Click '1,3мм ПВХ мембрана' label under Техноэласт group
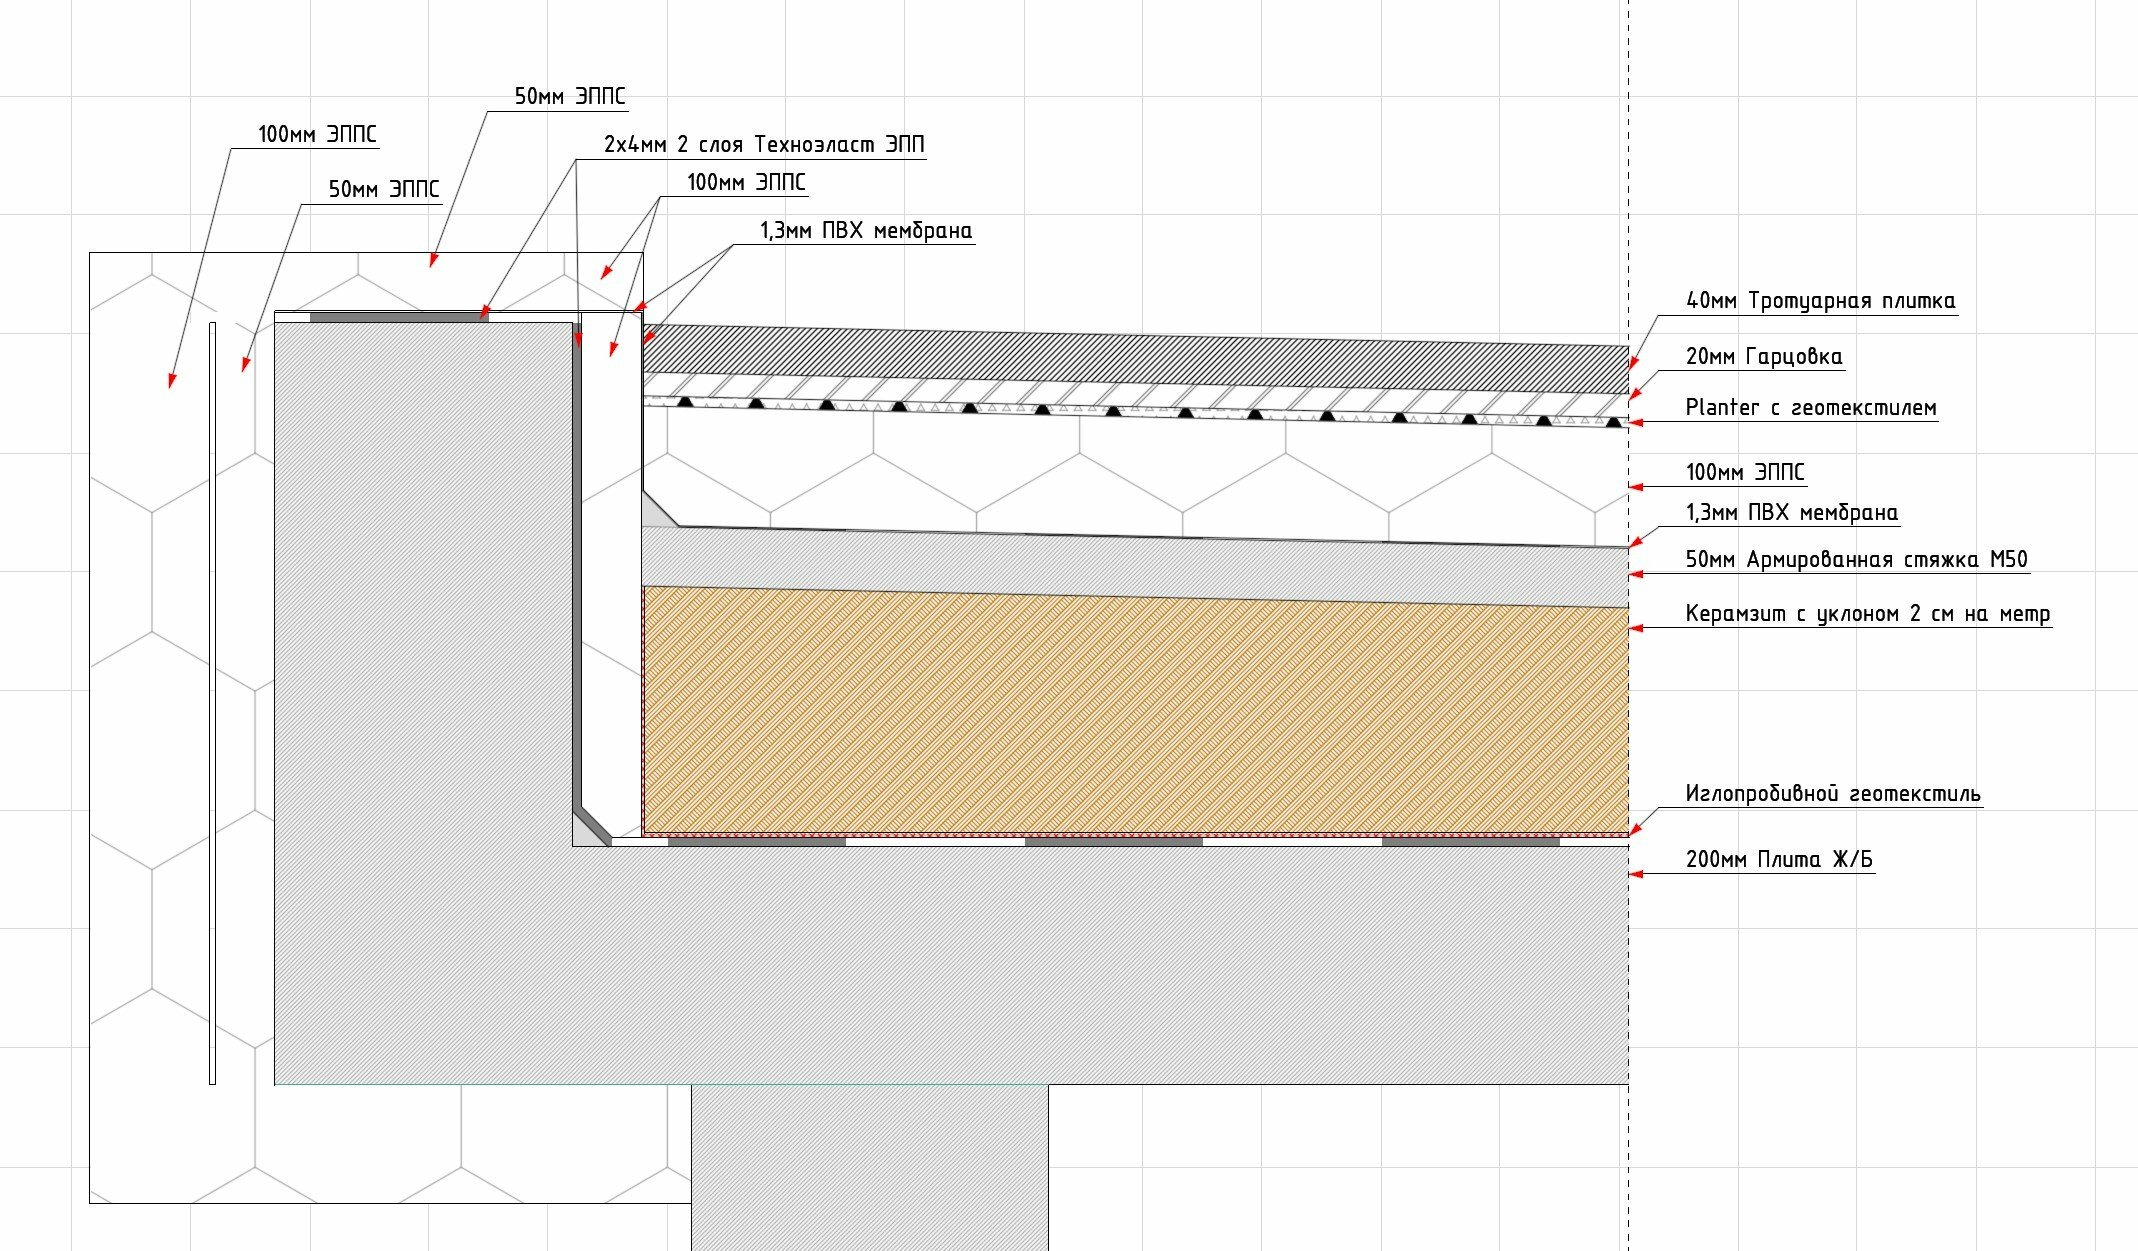The height and width of the screenshot is (1251, 2138). (866, 231)
